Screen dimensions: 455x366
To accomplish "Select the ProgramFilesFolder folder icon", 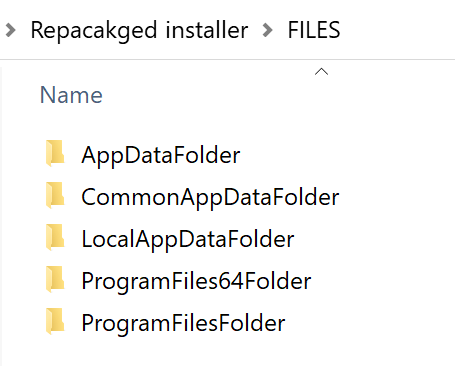I will click(55, 321).
